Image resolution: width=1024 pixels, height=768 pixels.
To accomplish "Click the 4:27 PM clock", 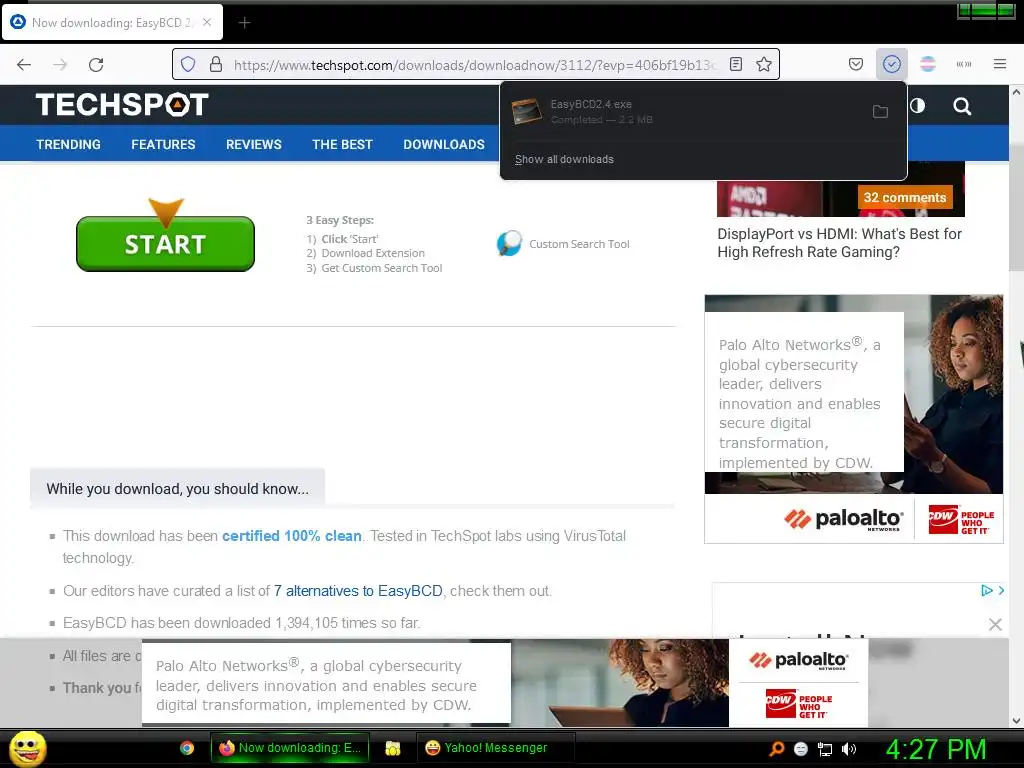I will tap(936, 749).
